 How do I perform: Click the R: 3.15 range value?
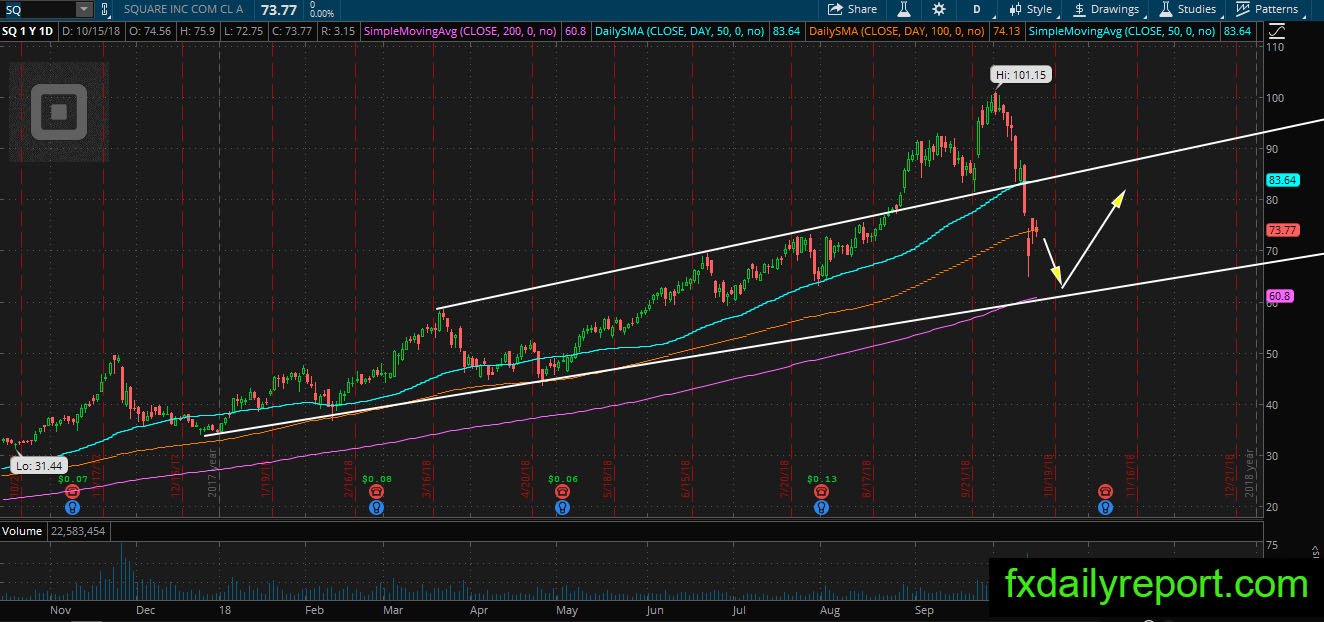338,32
